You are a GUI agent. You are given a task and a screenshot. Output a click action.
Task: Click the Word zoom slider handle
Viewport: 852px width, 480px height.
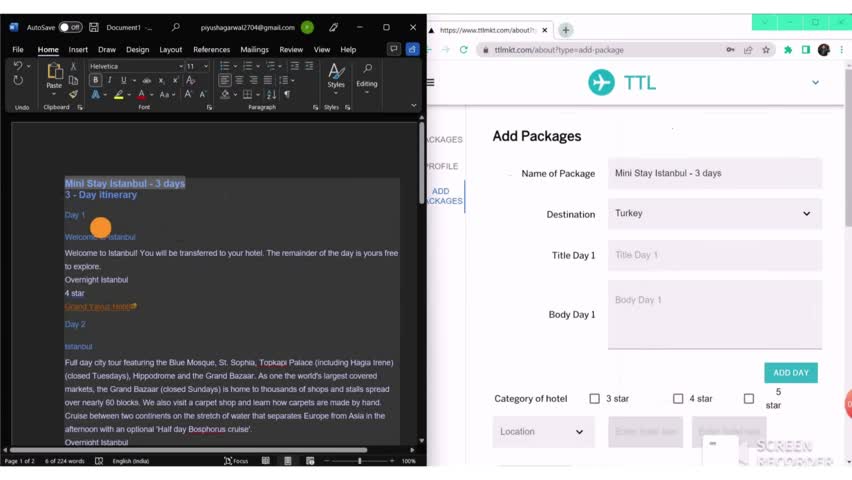(359, 461)
